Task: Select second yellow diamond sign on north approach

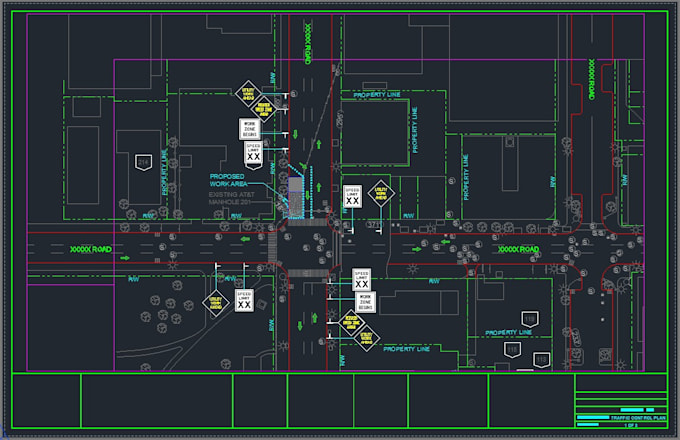Action: tap(263, 109)
